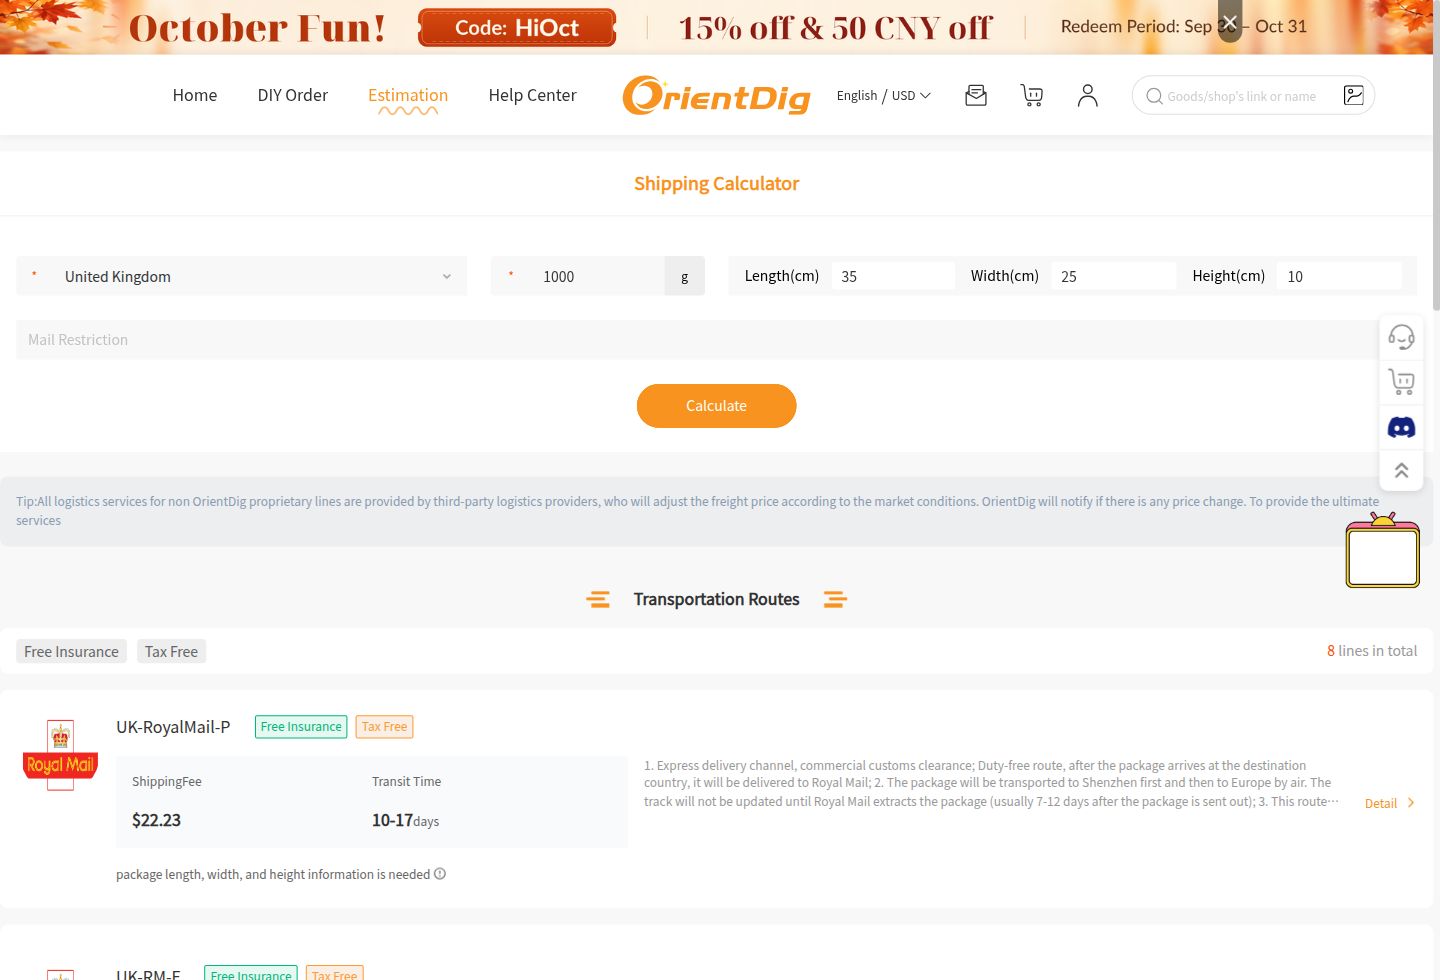1440x980 pixels.
Task: Click the $22.23 shipping fee value
Action: (156, 820)
